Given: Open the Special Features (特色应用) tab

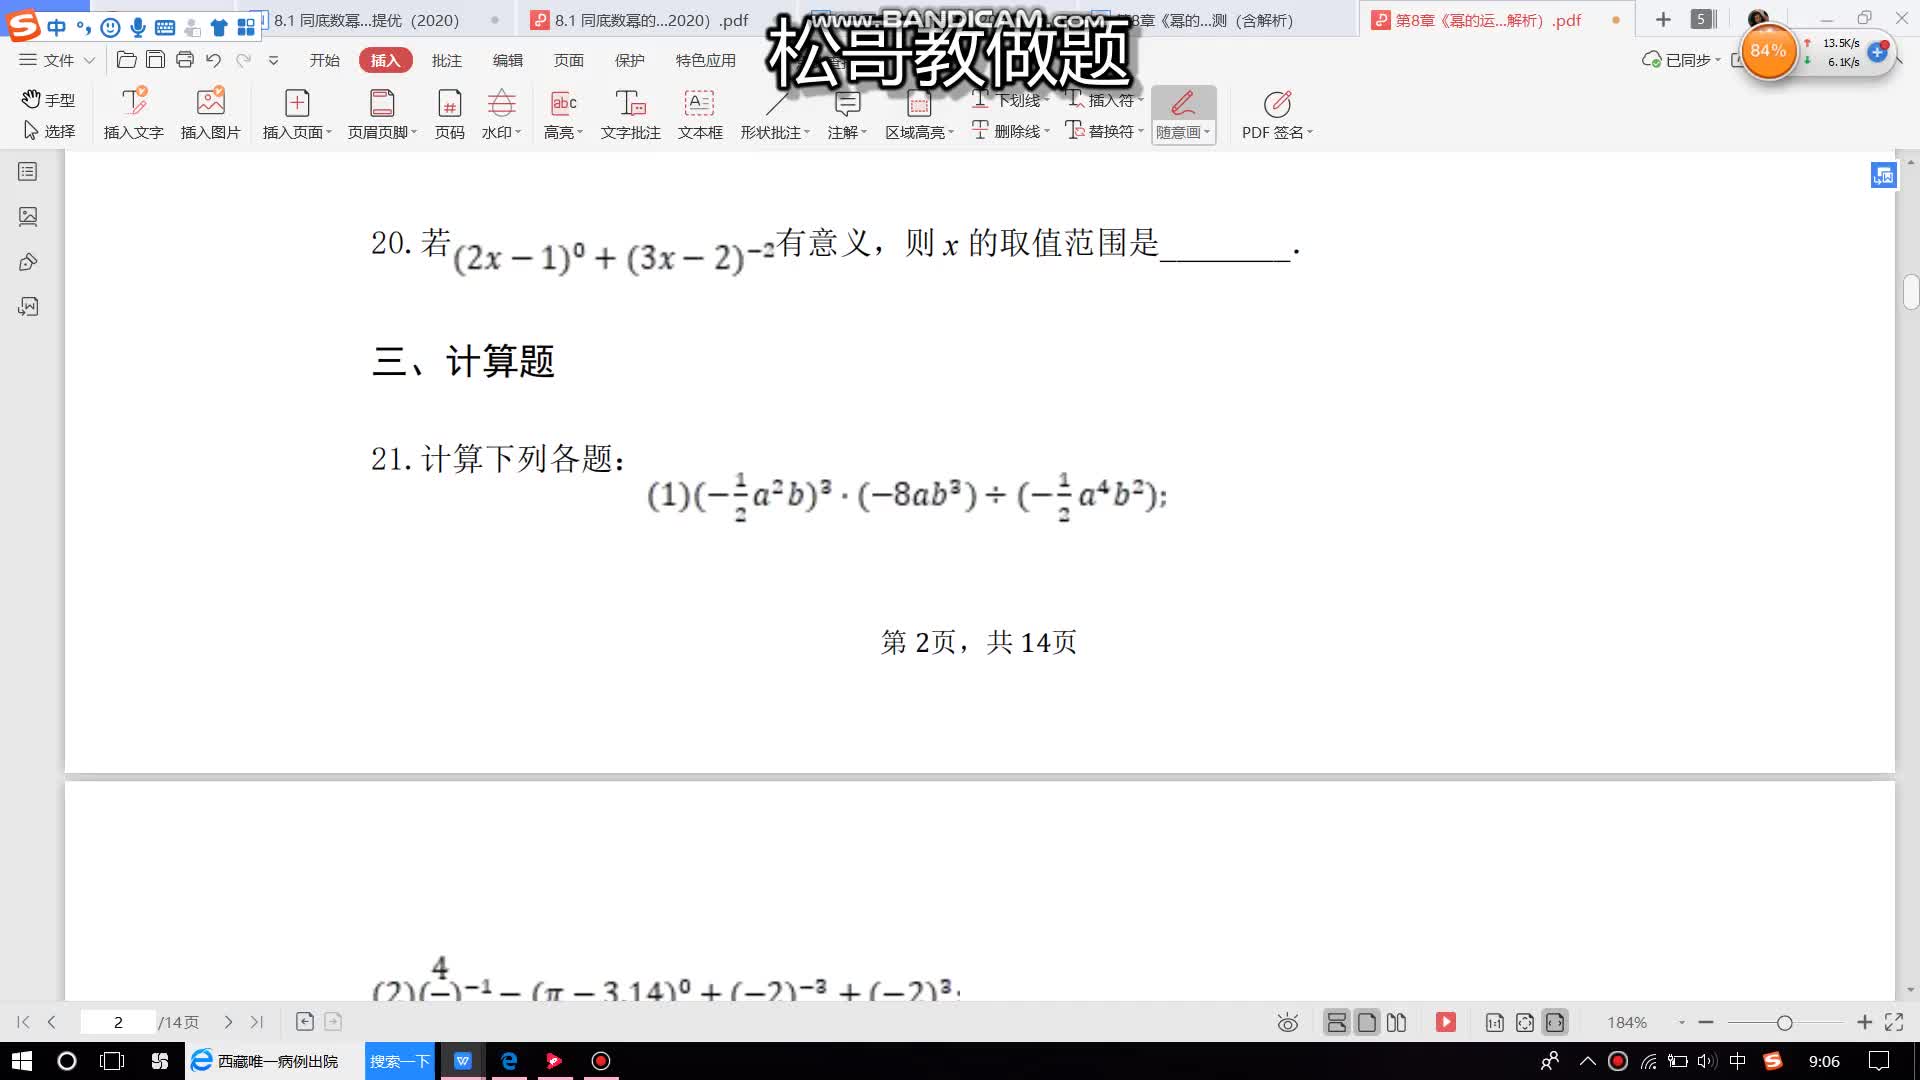Looking at the screenshot, I should point(706,60).
